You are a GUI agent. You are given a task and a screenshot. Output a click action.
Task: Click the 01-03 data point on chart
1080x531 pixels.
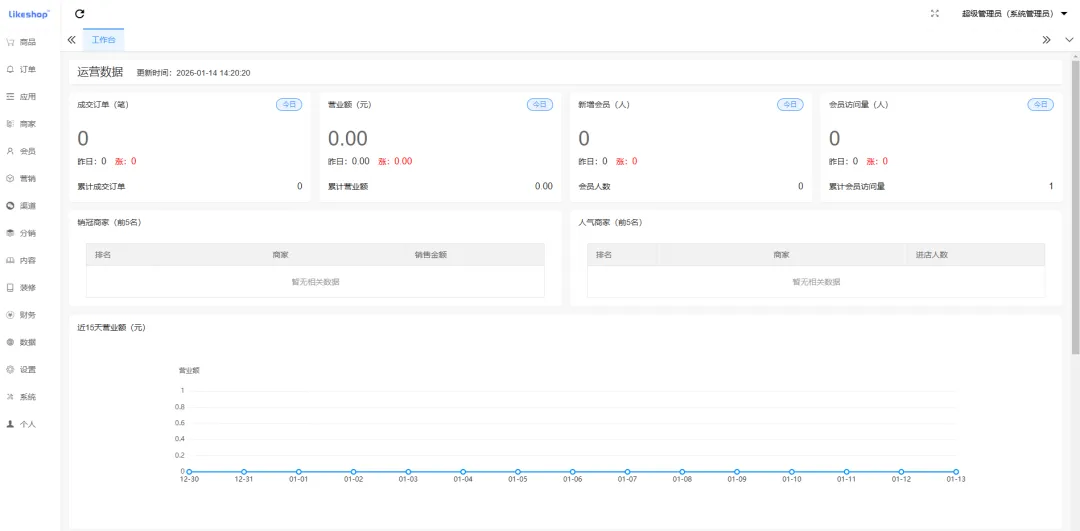pos(408,472)
